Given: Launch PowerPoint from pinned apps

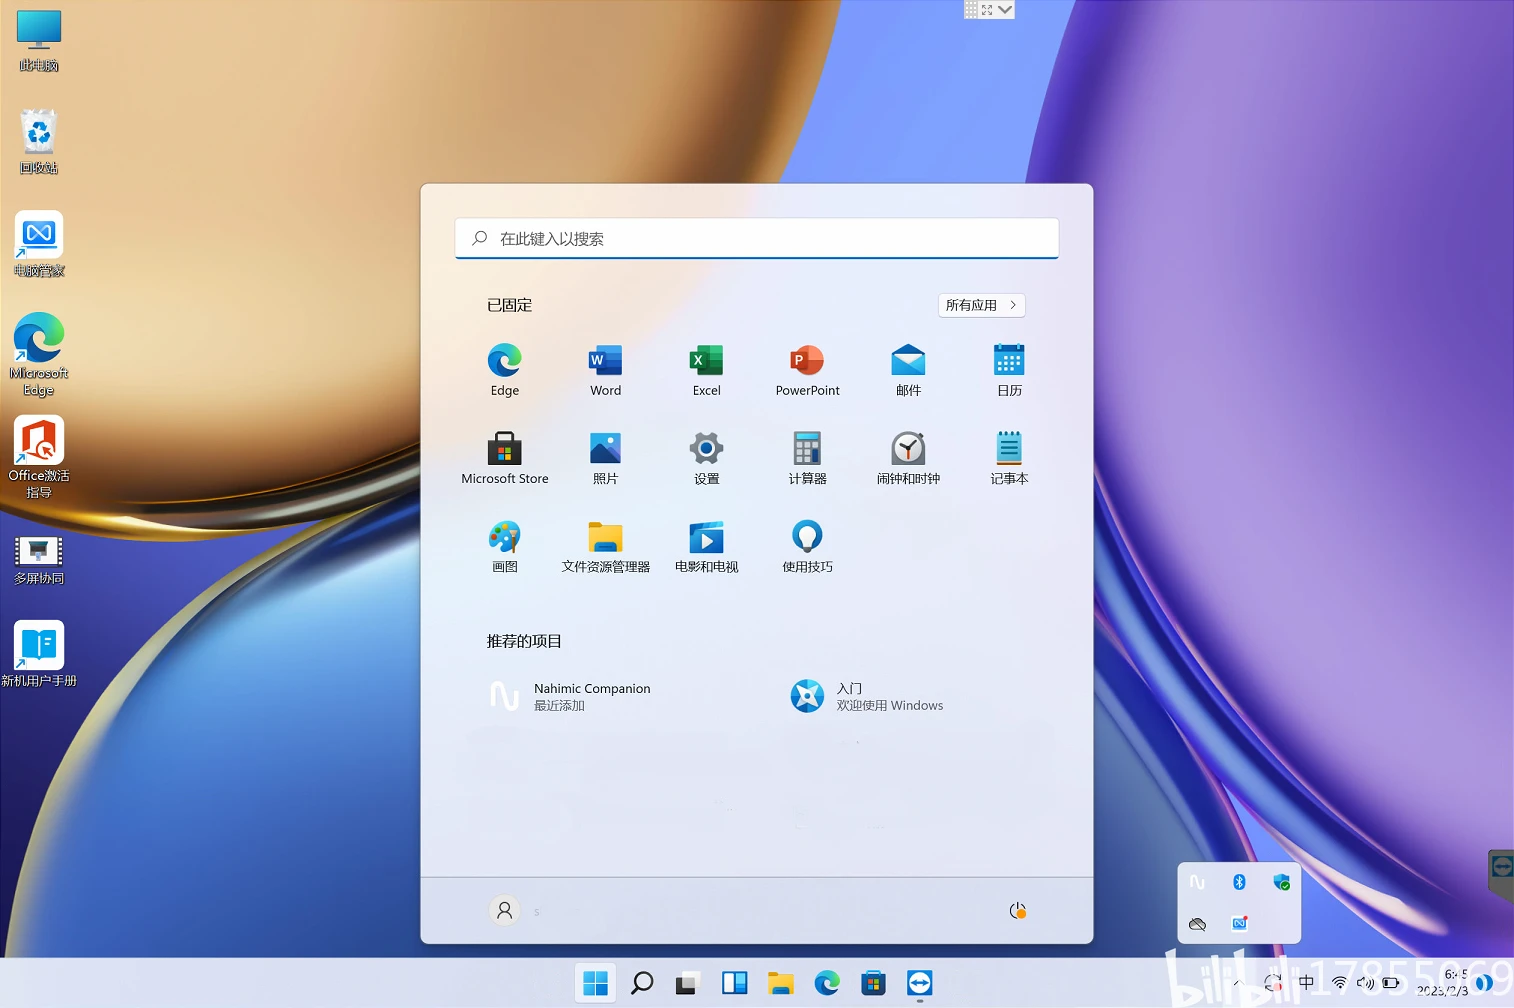Looking at the screenshot, I should pyautogui.click(x=807, y=370).
